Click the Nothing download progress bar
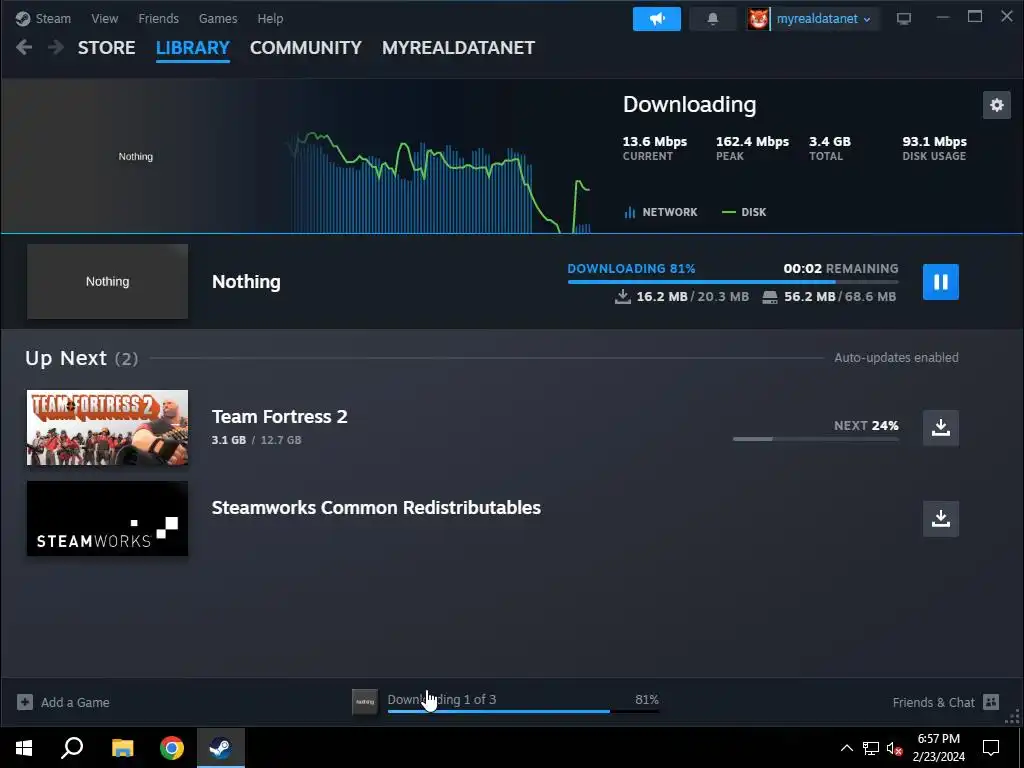Image resolution: width=1024 pixels, height=768 pixels. 733,281
